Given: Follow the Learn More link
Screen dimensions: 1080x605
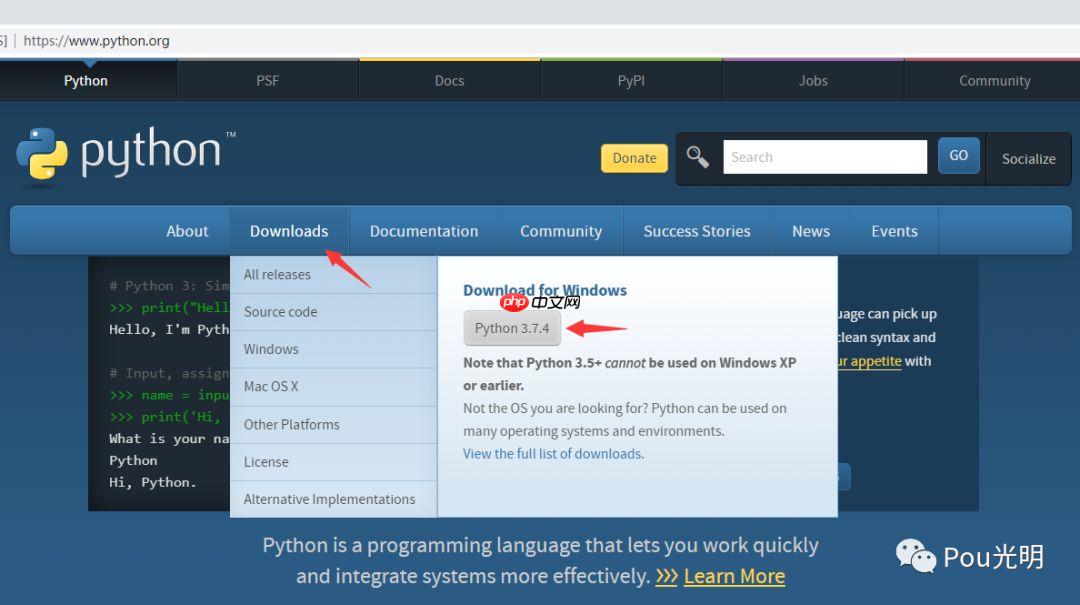Looking at the screenshot, I should coord(734,576).
